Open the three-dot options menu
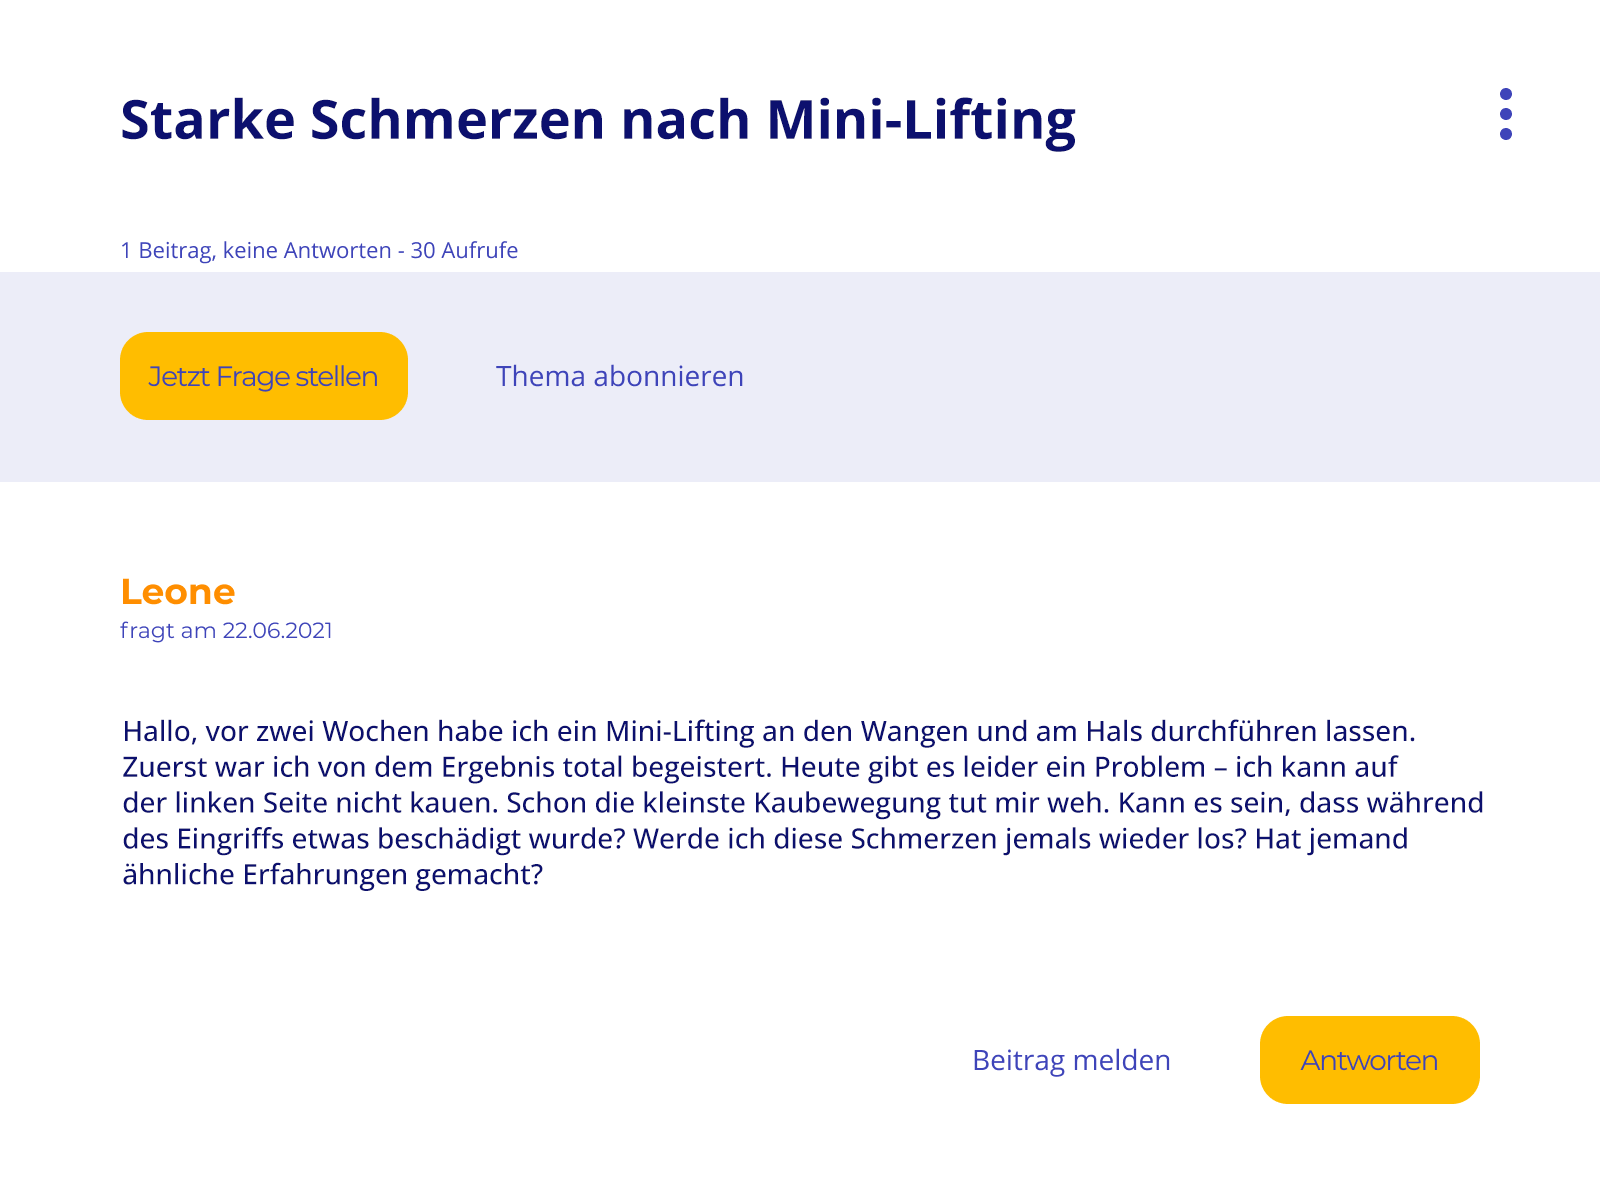Screen dimensions: 1600x1200 click(1505, 114)
